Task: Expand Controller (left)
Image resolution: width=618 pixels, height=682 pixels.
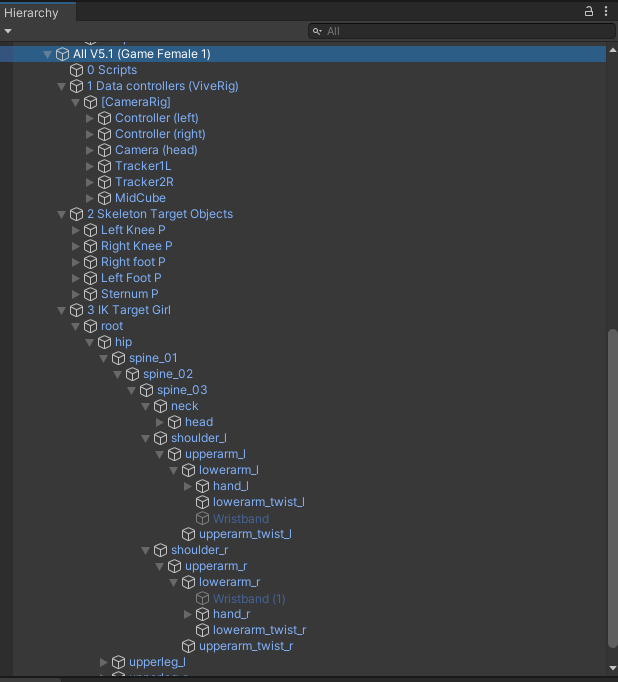Action: (90, 118)
